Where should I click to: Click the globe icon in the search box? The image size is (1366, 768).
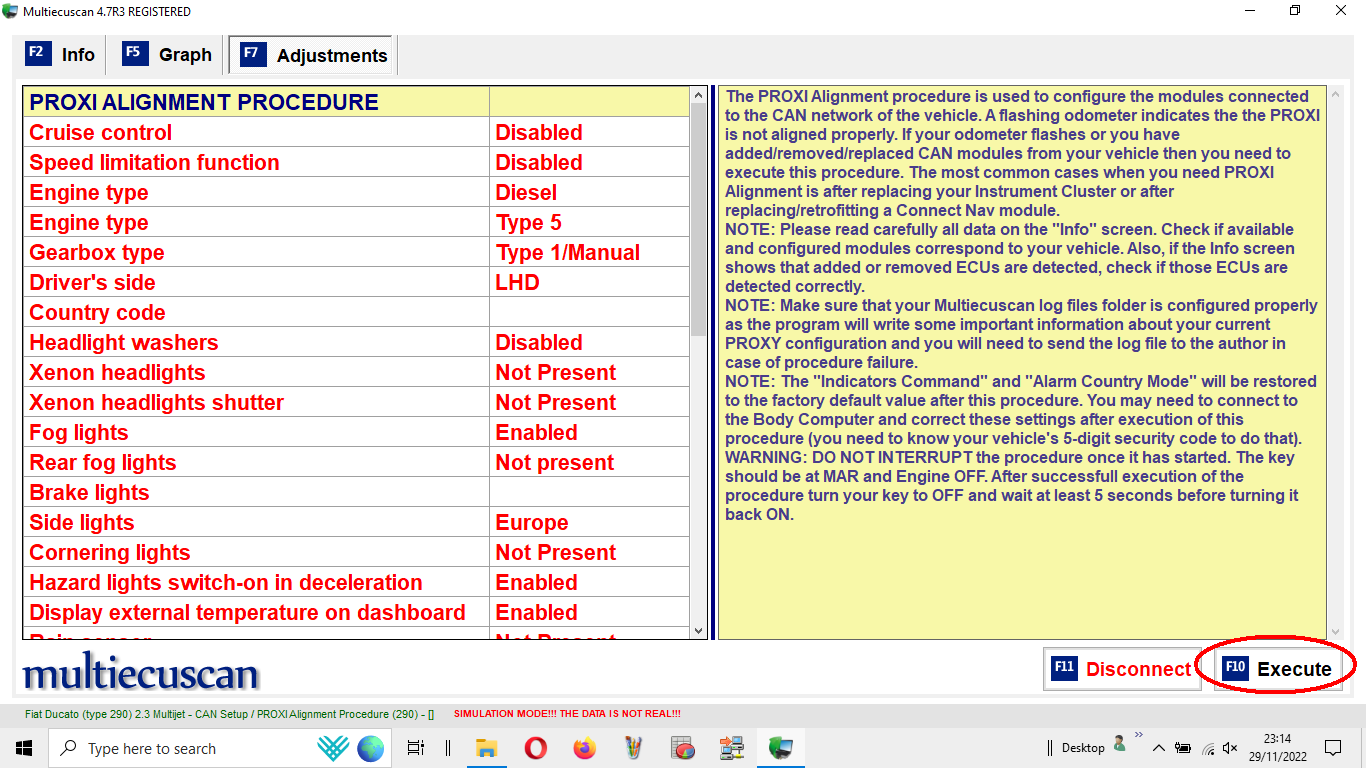pyautogui.click(x=370, y=748)
